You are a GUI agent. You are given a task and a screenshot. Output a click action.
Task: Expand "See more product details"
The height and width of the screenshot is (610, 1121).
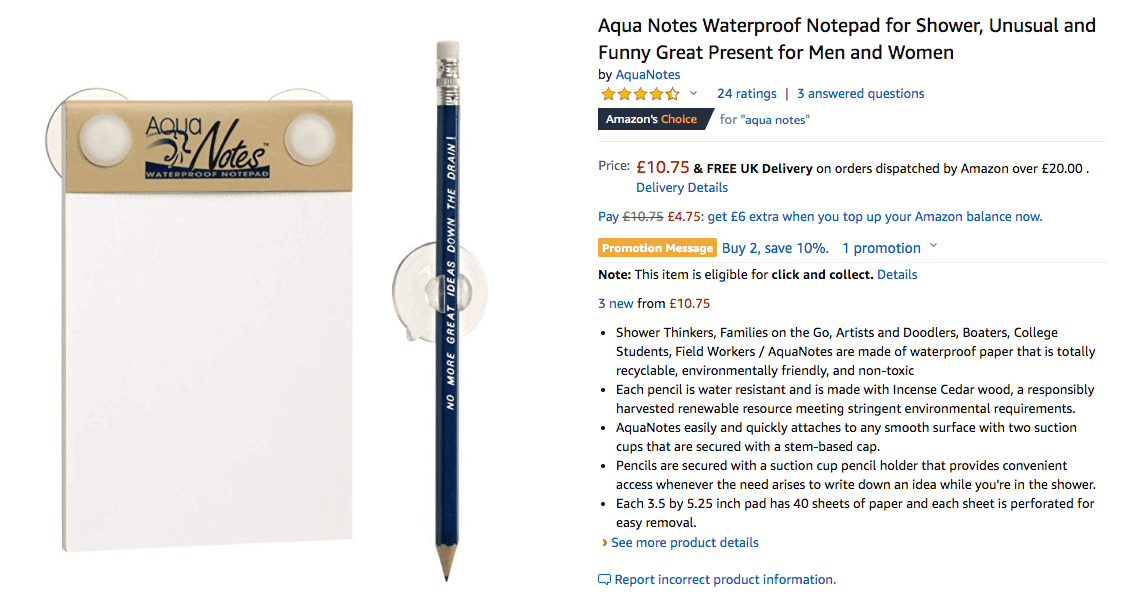[684, 543]
